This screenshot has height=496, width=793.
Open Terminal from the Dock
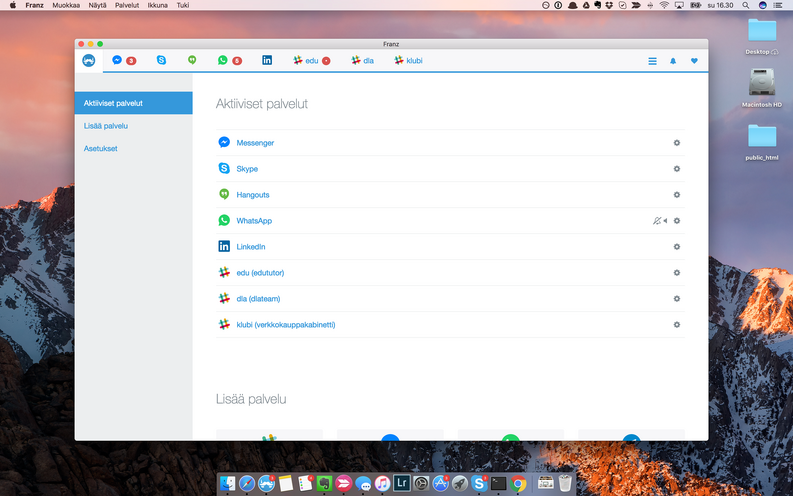498,484
